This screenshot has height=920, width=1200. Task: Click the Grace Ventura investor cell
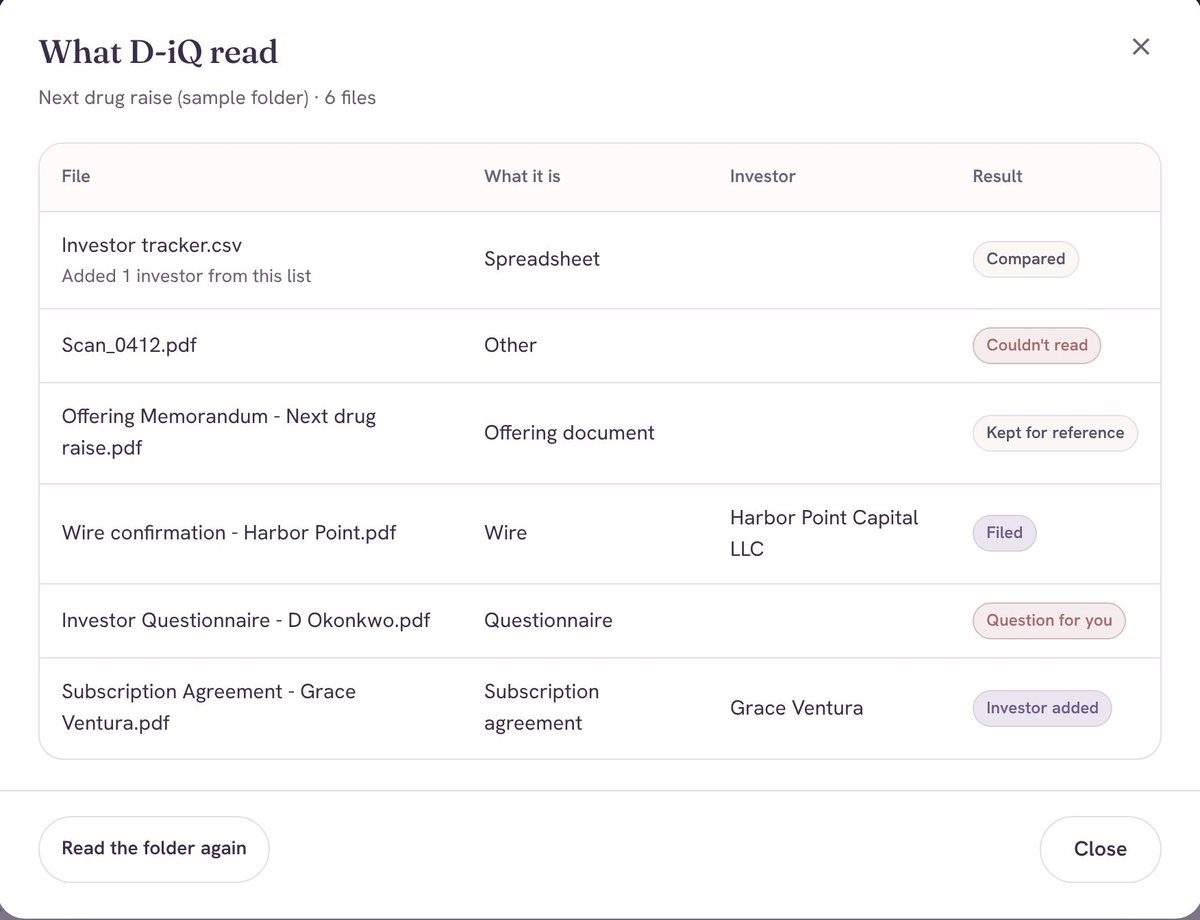[x=797, y=708]
